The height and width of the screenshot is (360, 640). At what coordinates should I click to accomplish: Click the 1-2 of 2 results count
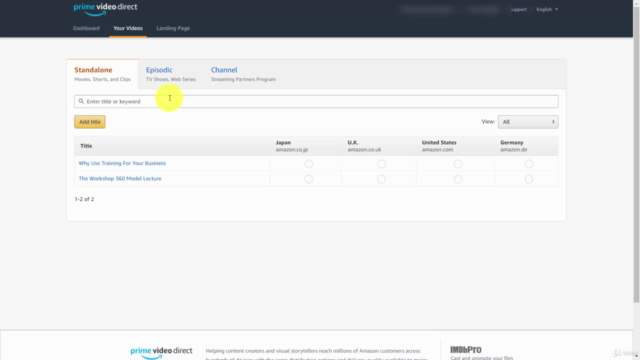[84, 199]
